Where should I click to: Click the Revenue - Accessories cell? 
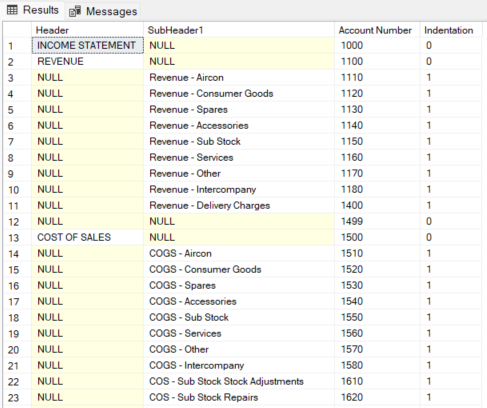pyautogui.click(x=239, y=125)
